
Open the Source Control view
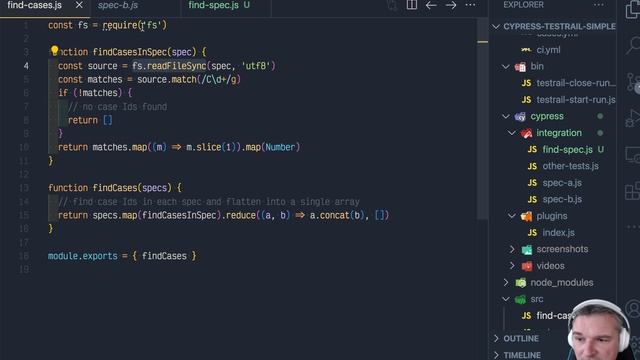(633, 82)
